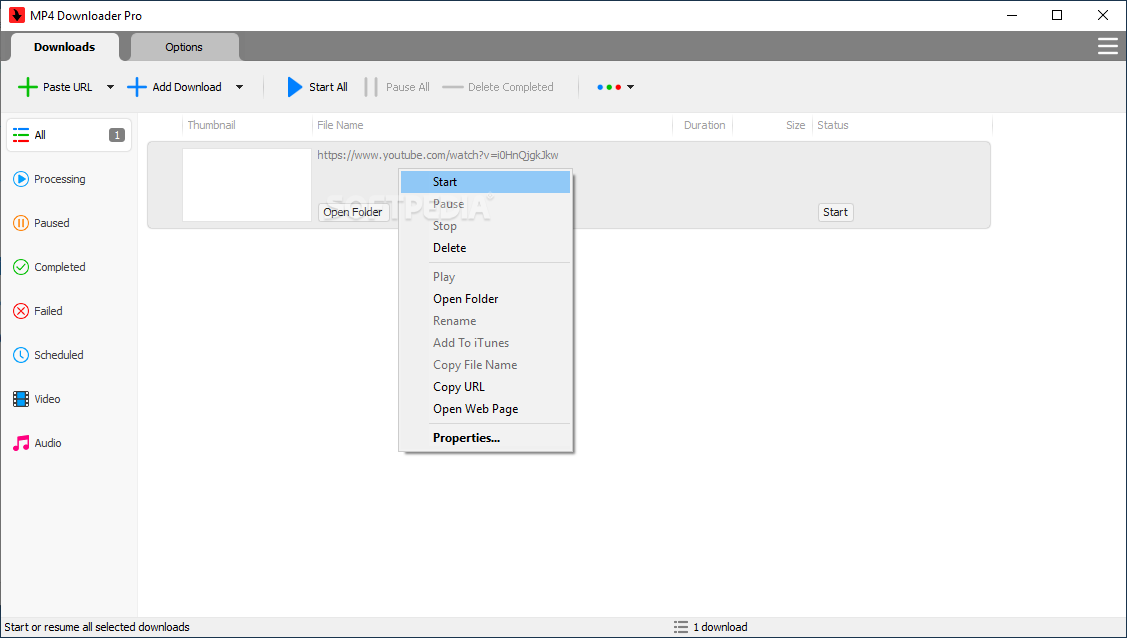Viewport: 1127px width, 638px height.
Task: Switch to the Options tab
Action: pos(184,47)
